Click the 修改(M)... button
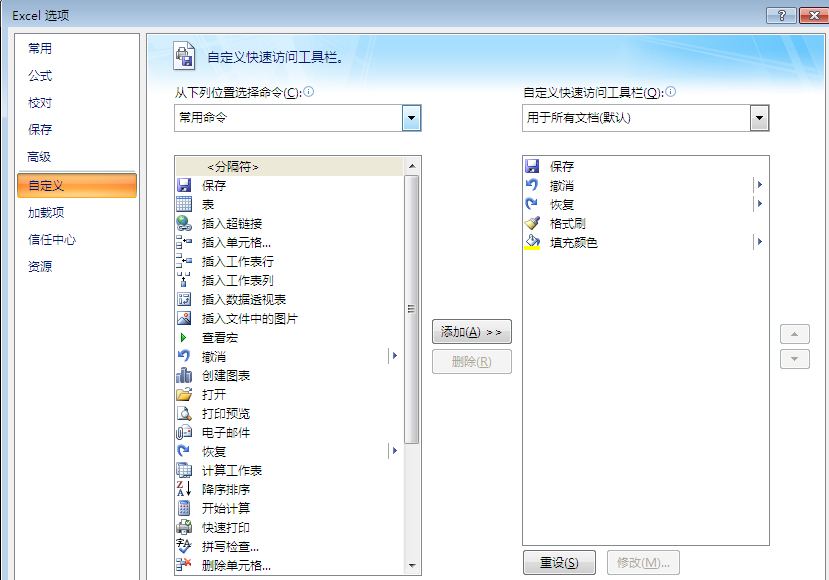This screenshot has height=580, width=829. point(643,563)
